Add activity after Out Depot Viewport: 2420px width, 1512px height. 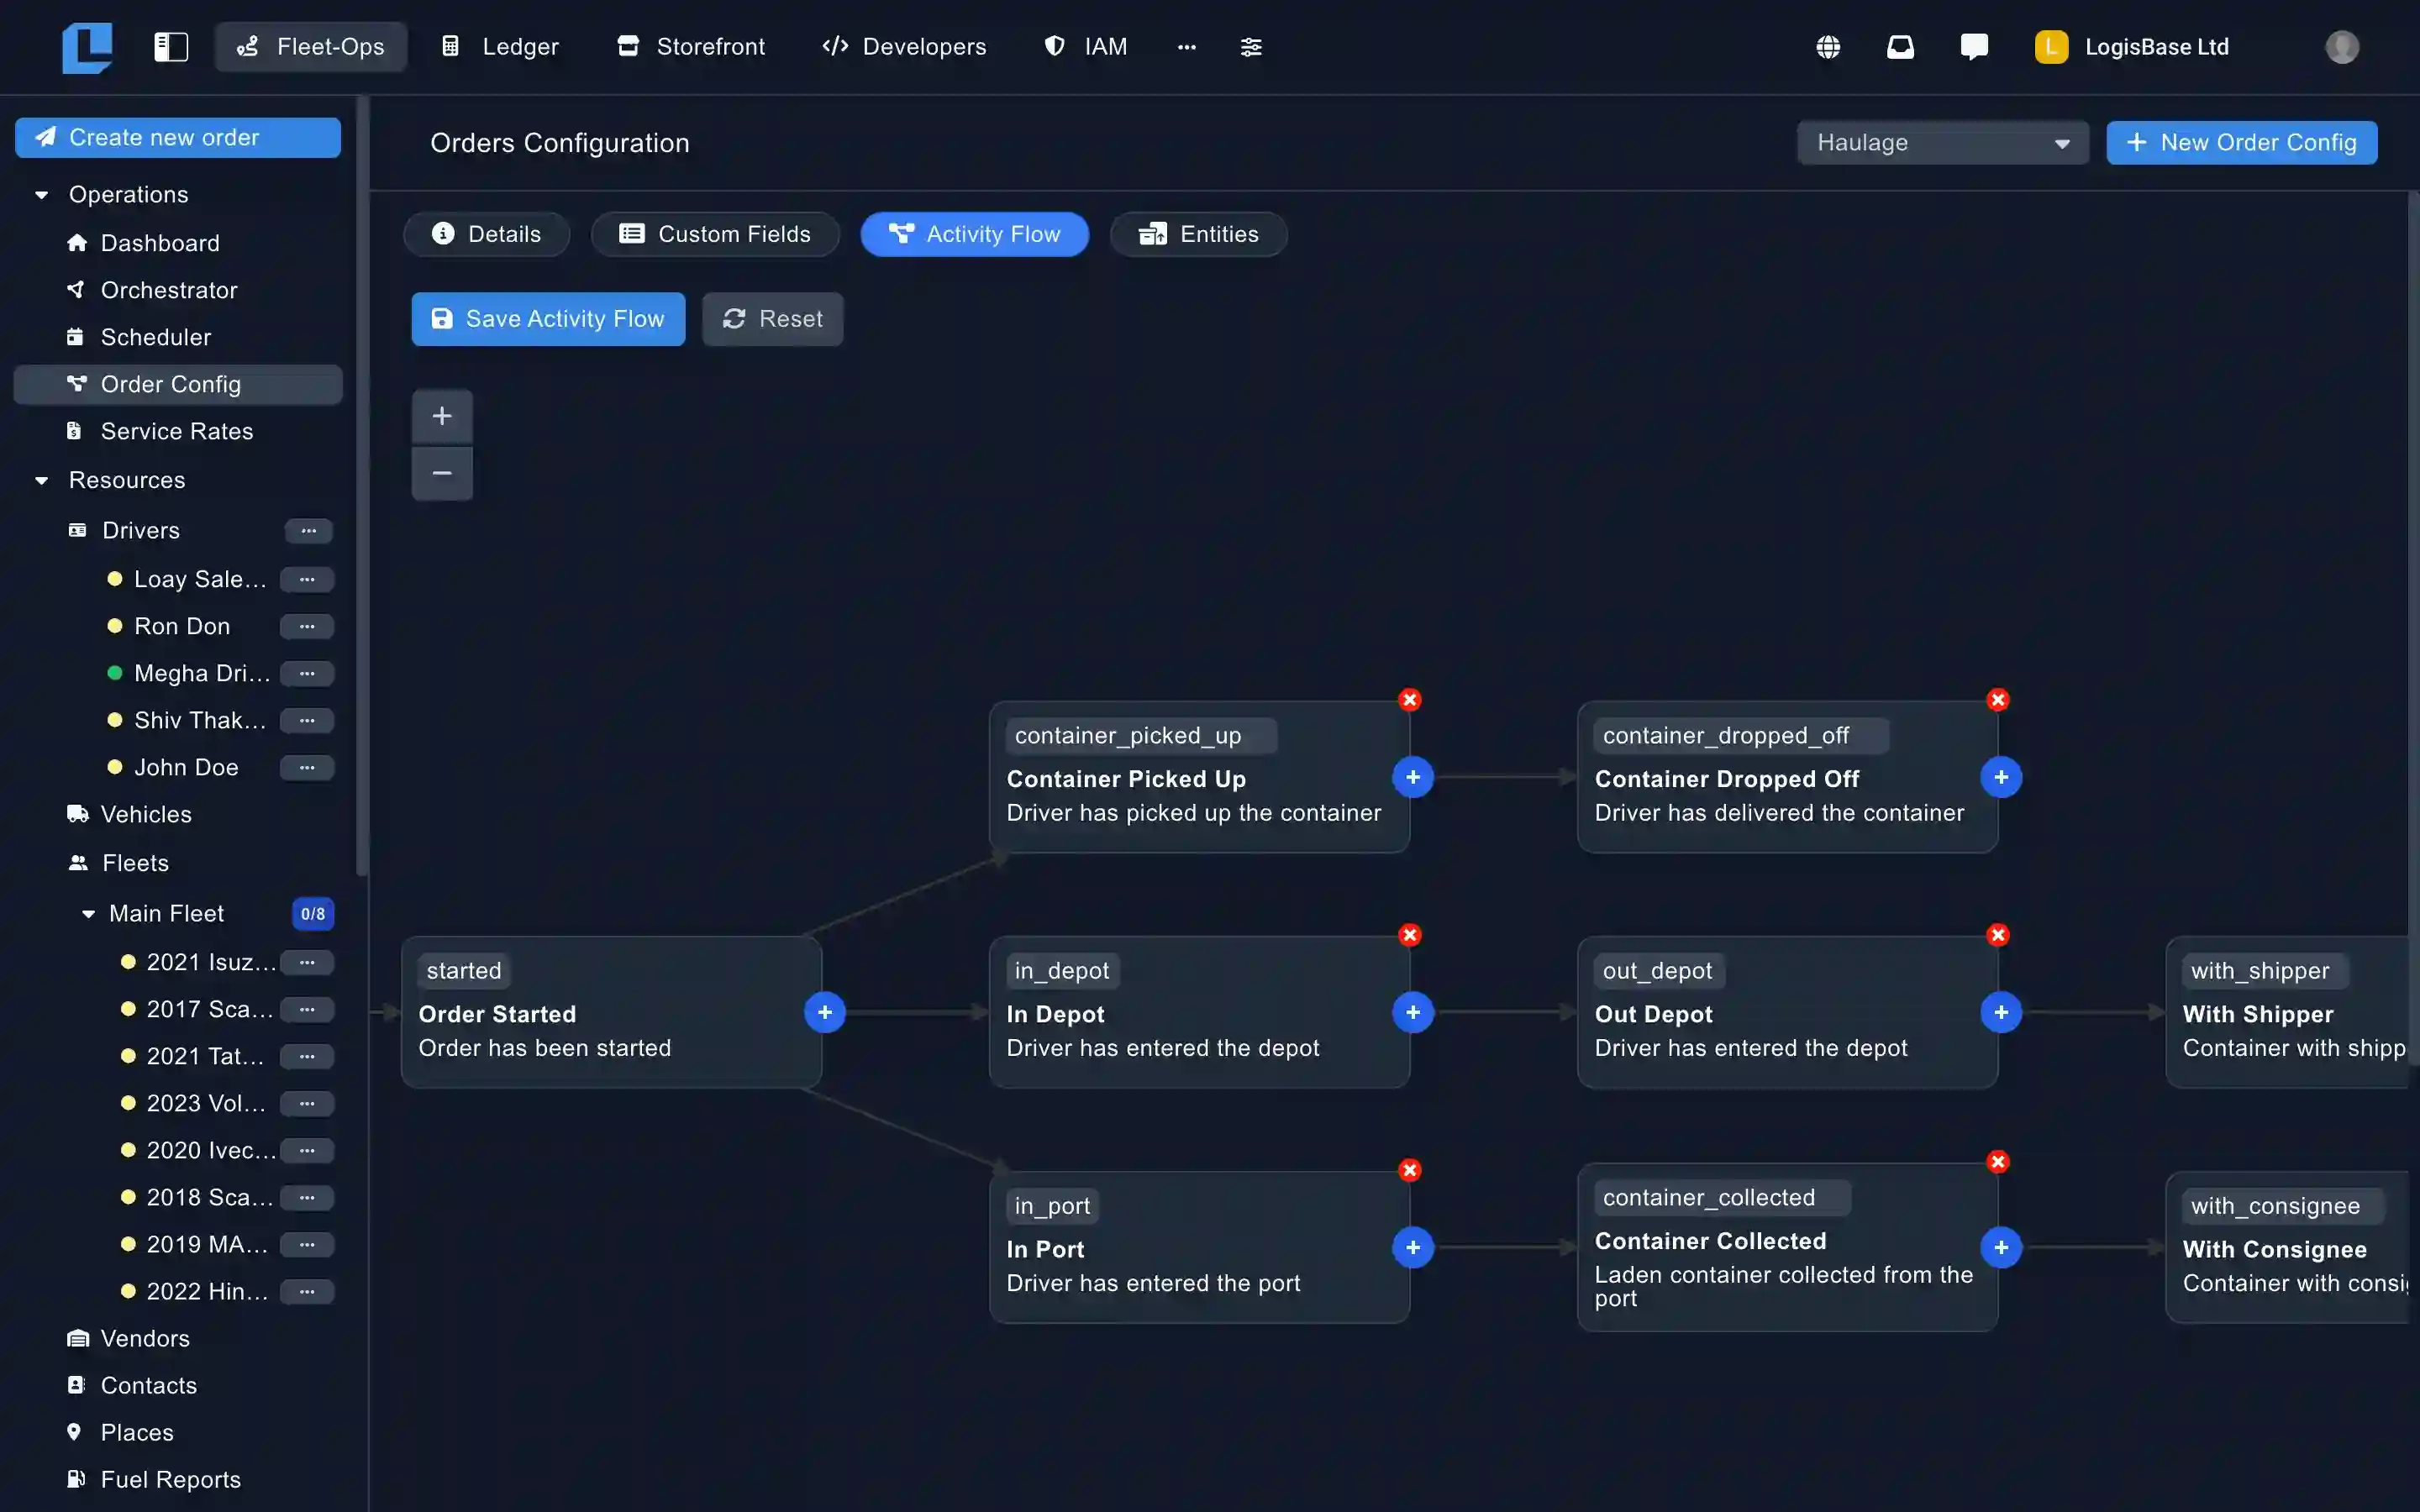click(x=2001, y=1013)
